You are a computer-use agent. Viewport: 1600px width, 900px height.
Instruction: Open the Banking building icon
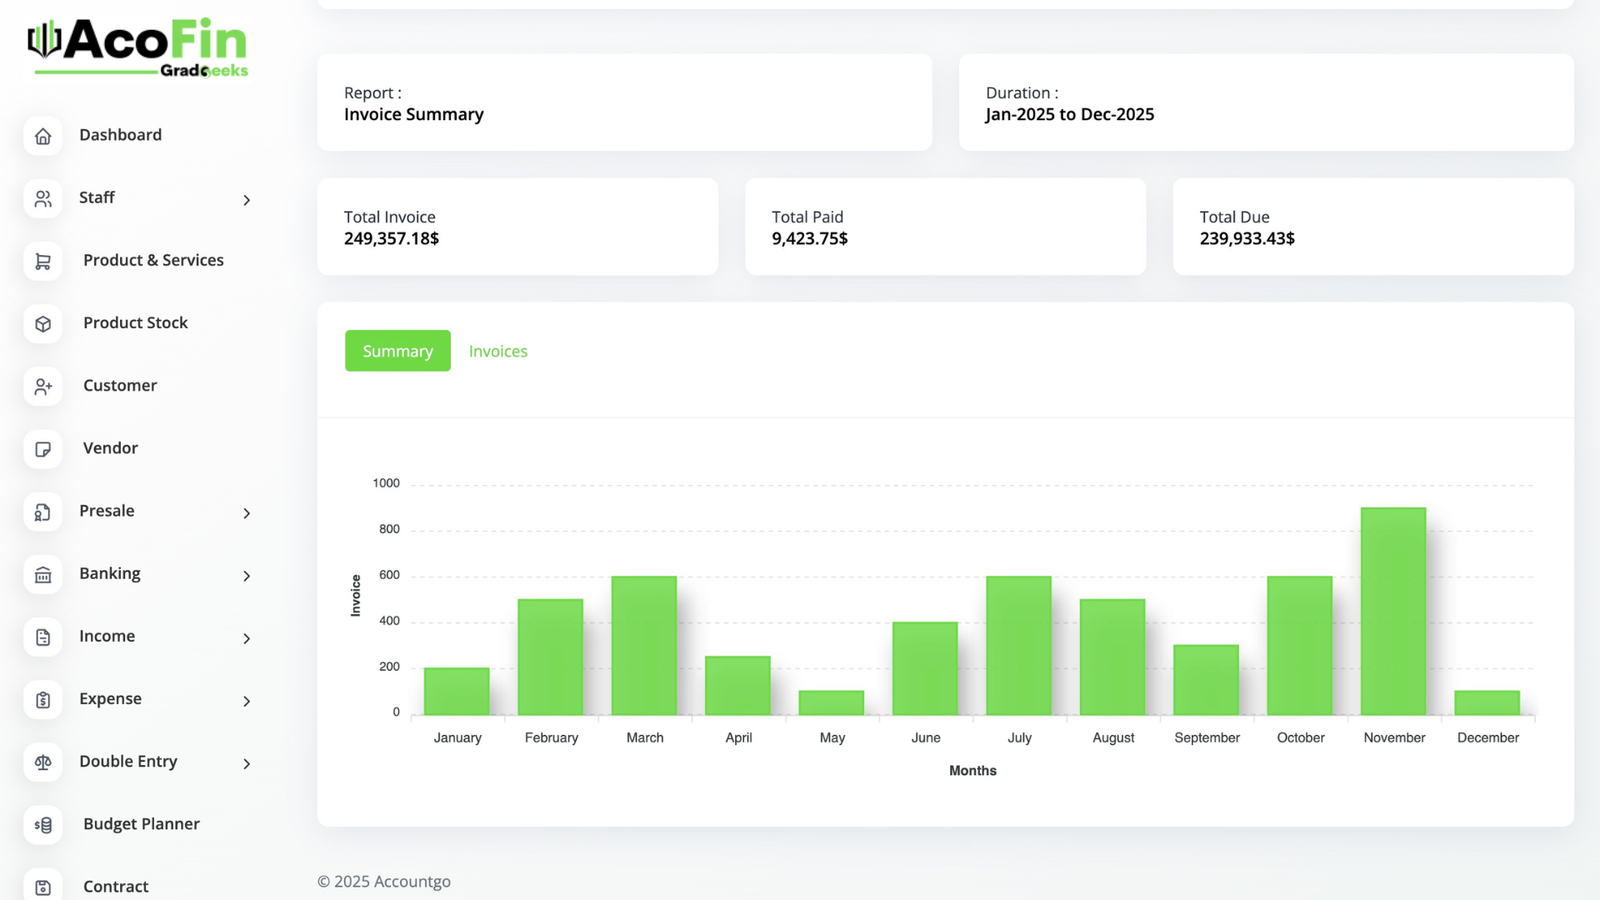pyautogui.click(x=43, y=574)
